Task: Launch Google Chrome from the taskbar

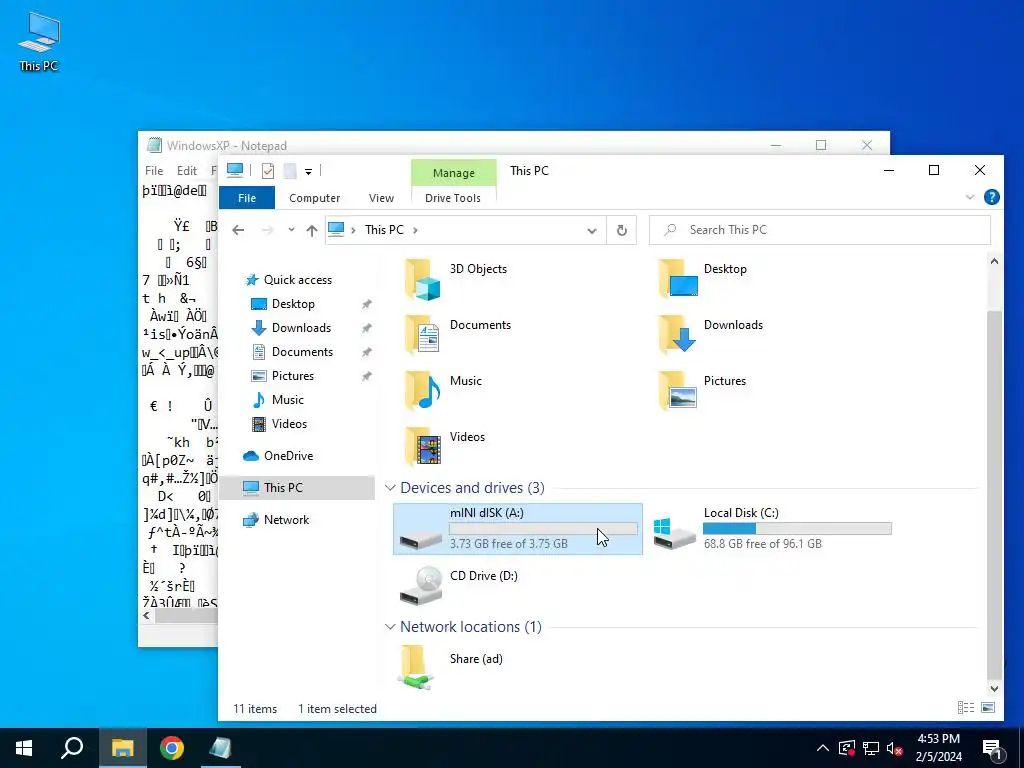Action: point(172,748)
